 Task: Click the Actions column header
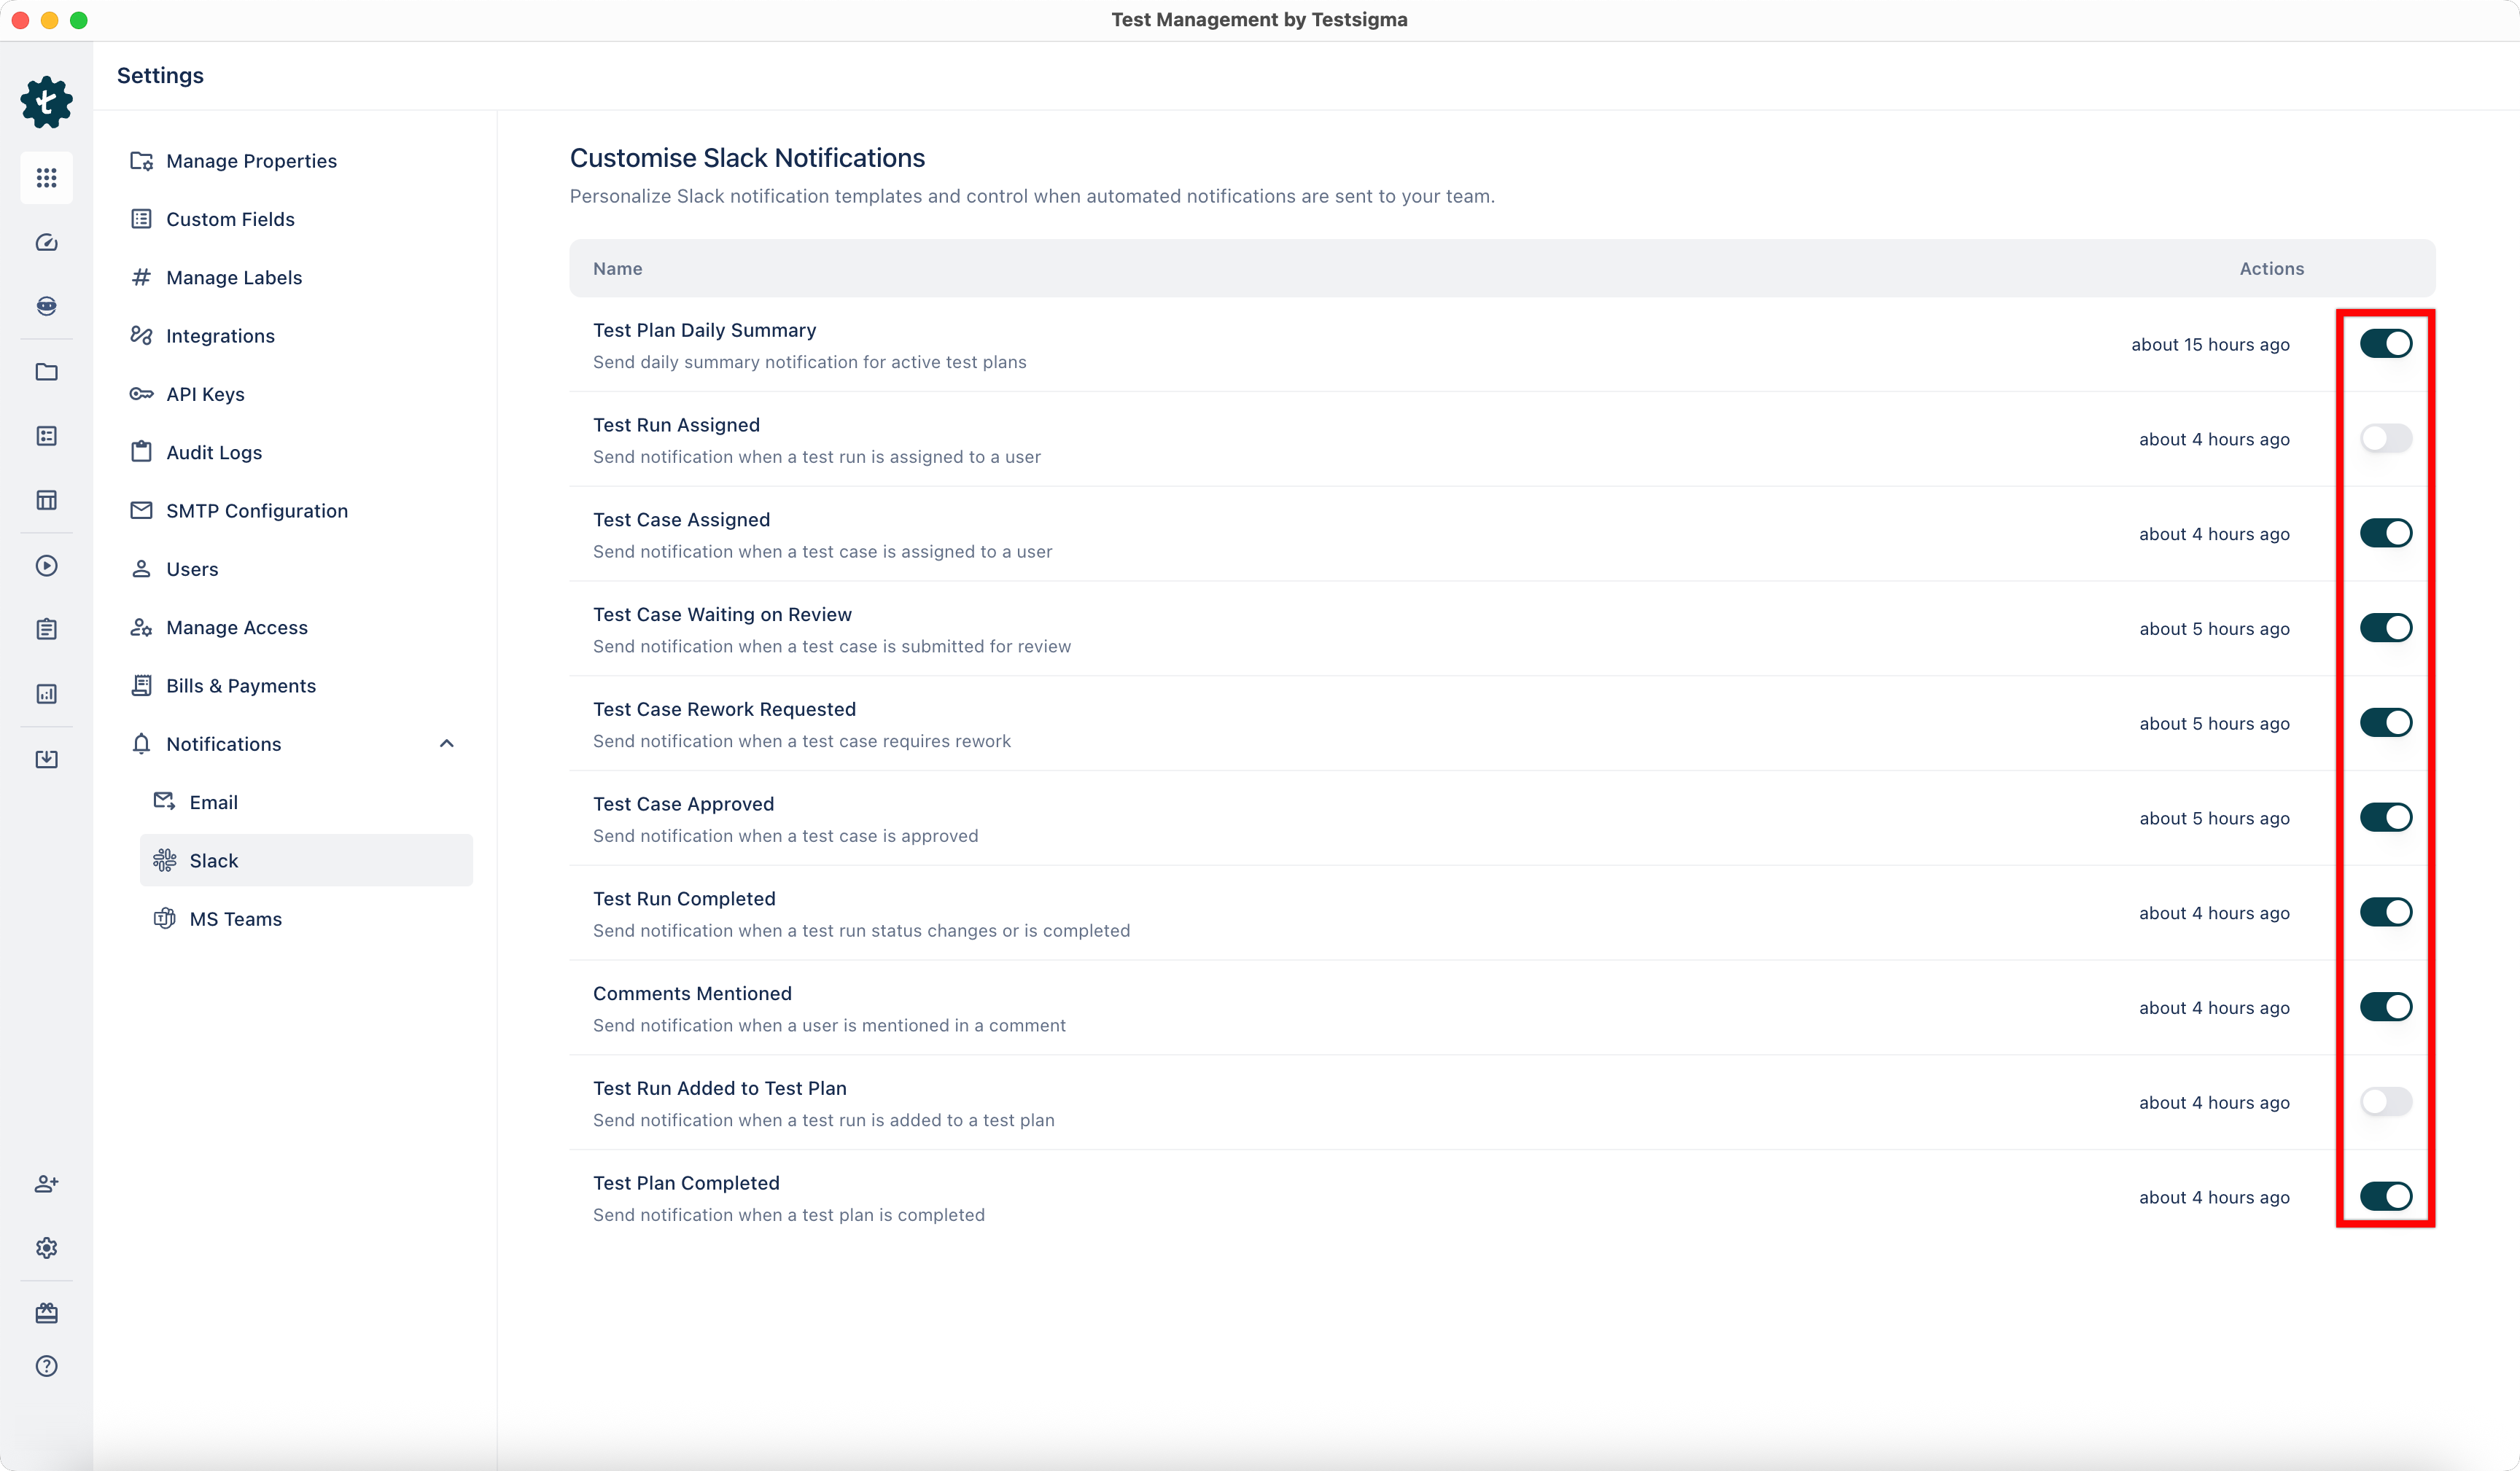tap(2271, 268)
